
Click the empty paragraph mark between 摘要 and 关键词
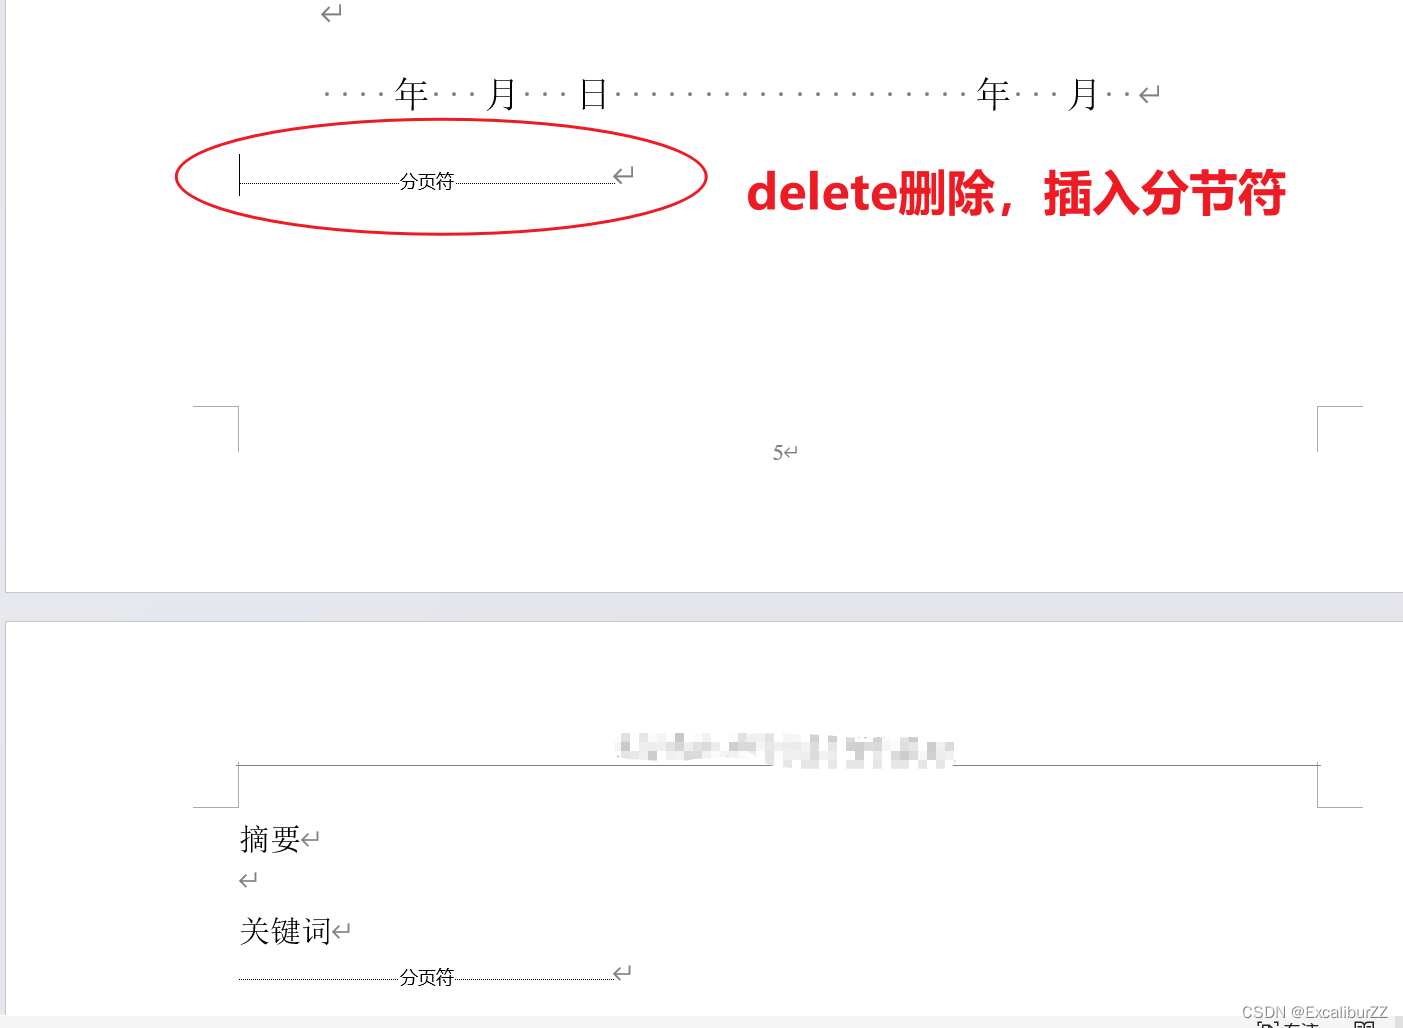pyautogui.click(x=248, y=880)
